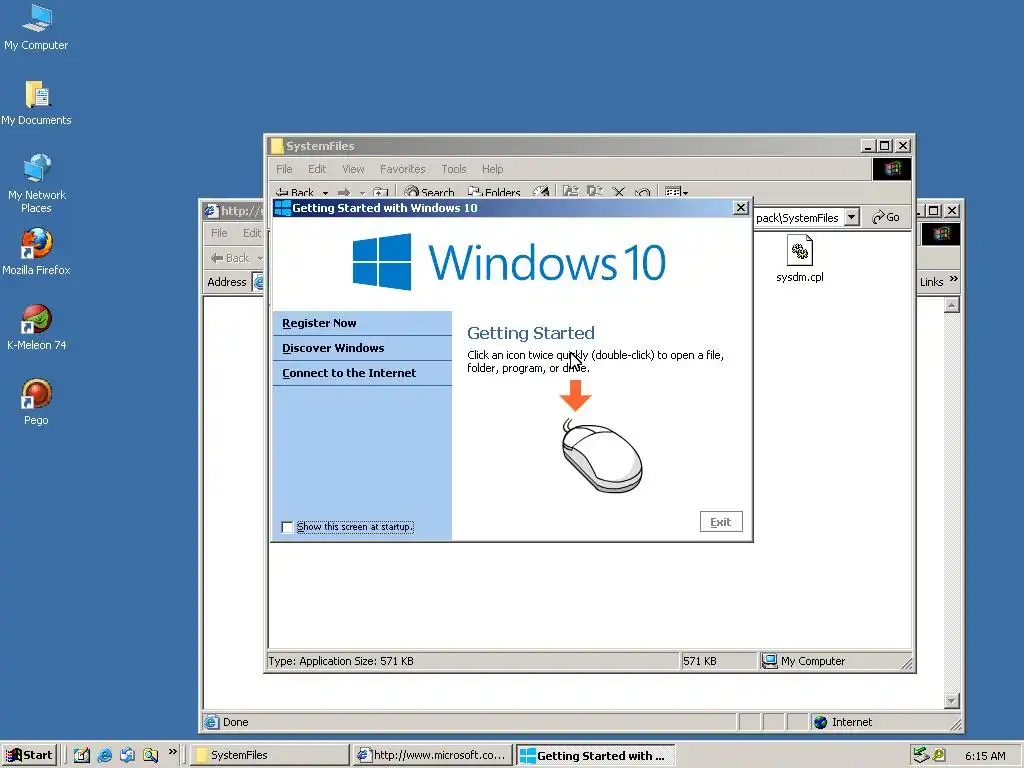Click Windows flag logo in SystemFiles window
Image resolution: width=1024 pixels, height=768 pixels.
point(892,169)
